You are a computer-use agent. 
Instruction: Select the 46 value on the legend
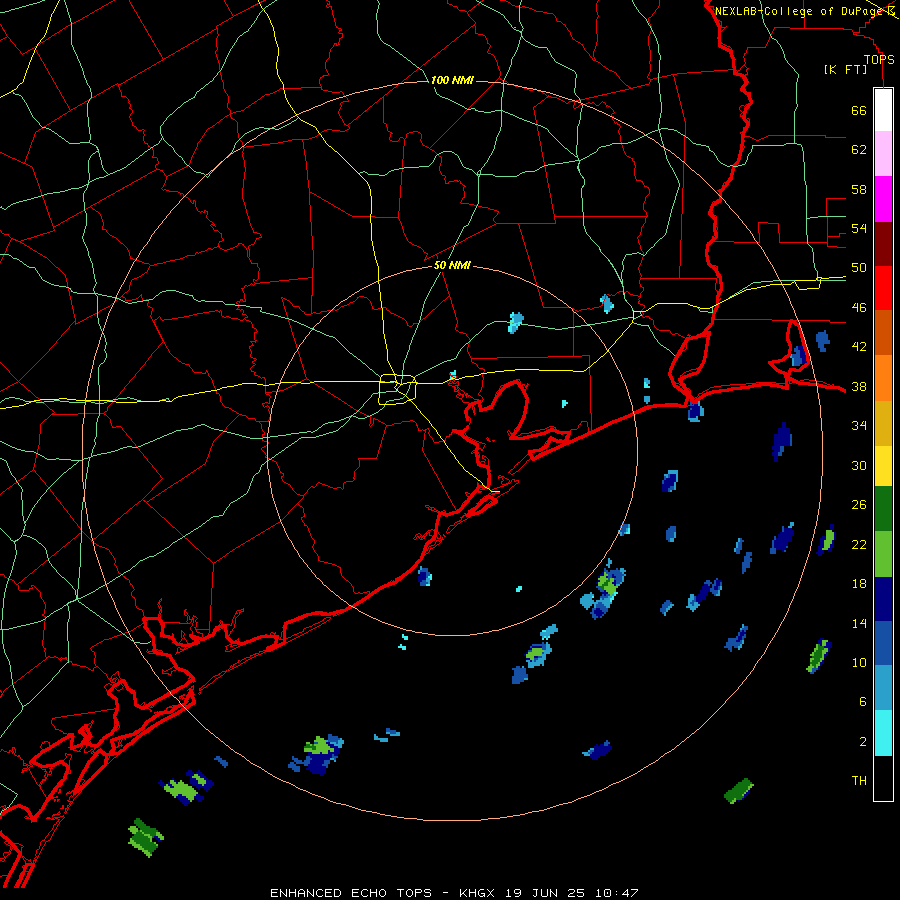point(859,308)
